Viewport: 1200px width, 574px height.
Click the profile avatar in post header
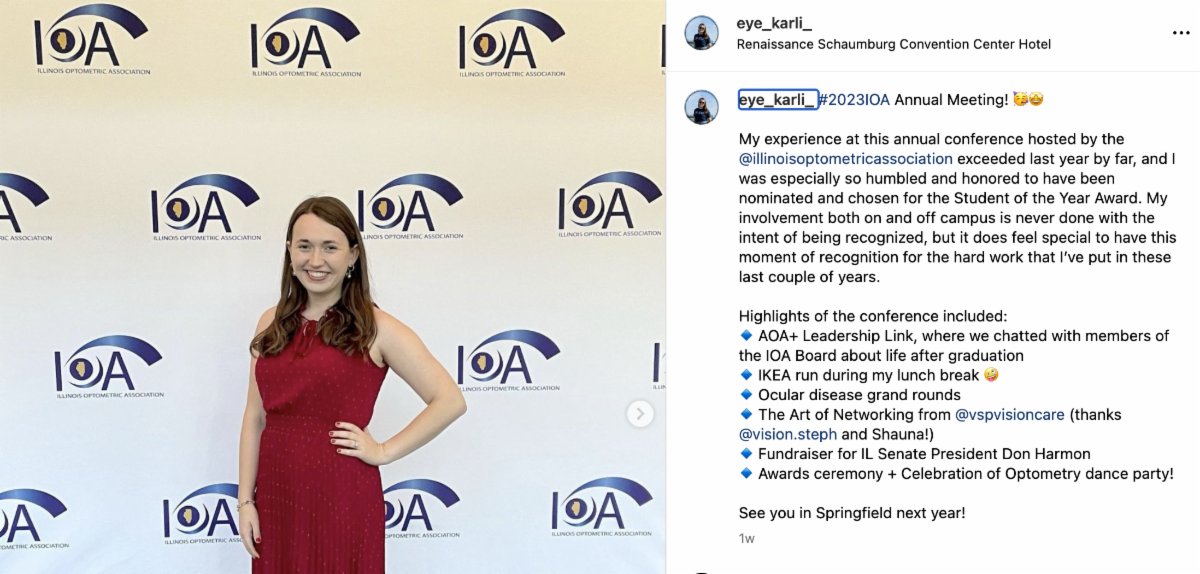pos(701,33)
